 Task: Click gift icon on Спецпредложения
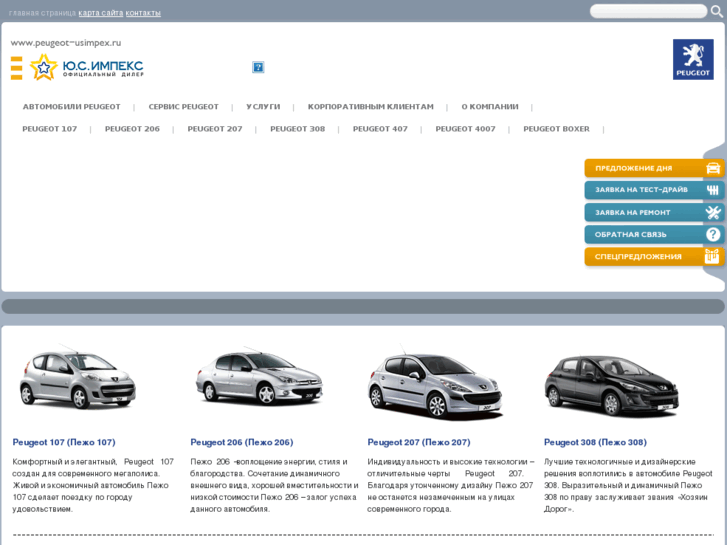coord(712,256)
